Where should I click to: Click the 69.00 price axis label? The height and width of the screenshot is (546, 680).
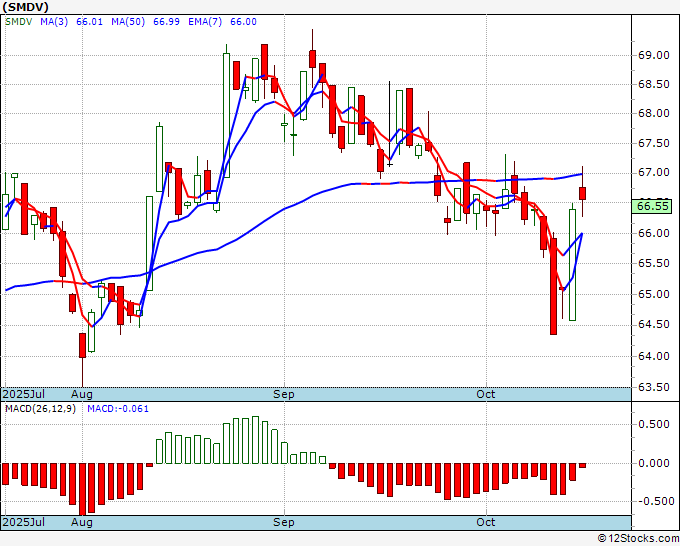[654, 55]
